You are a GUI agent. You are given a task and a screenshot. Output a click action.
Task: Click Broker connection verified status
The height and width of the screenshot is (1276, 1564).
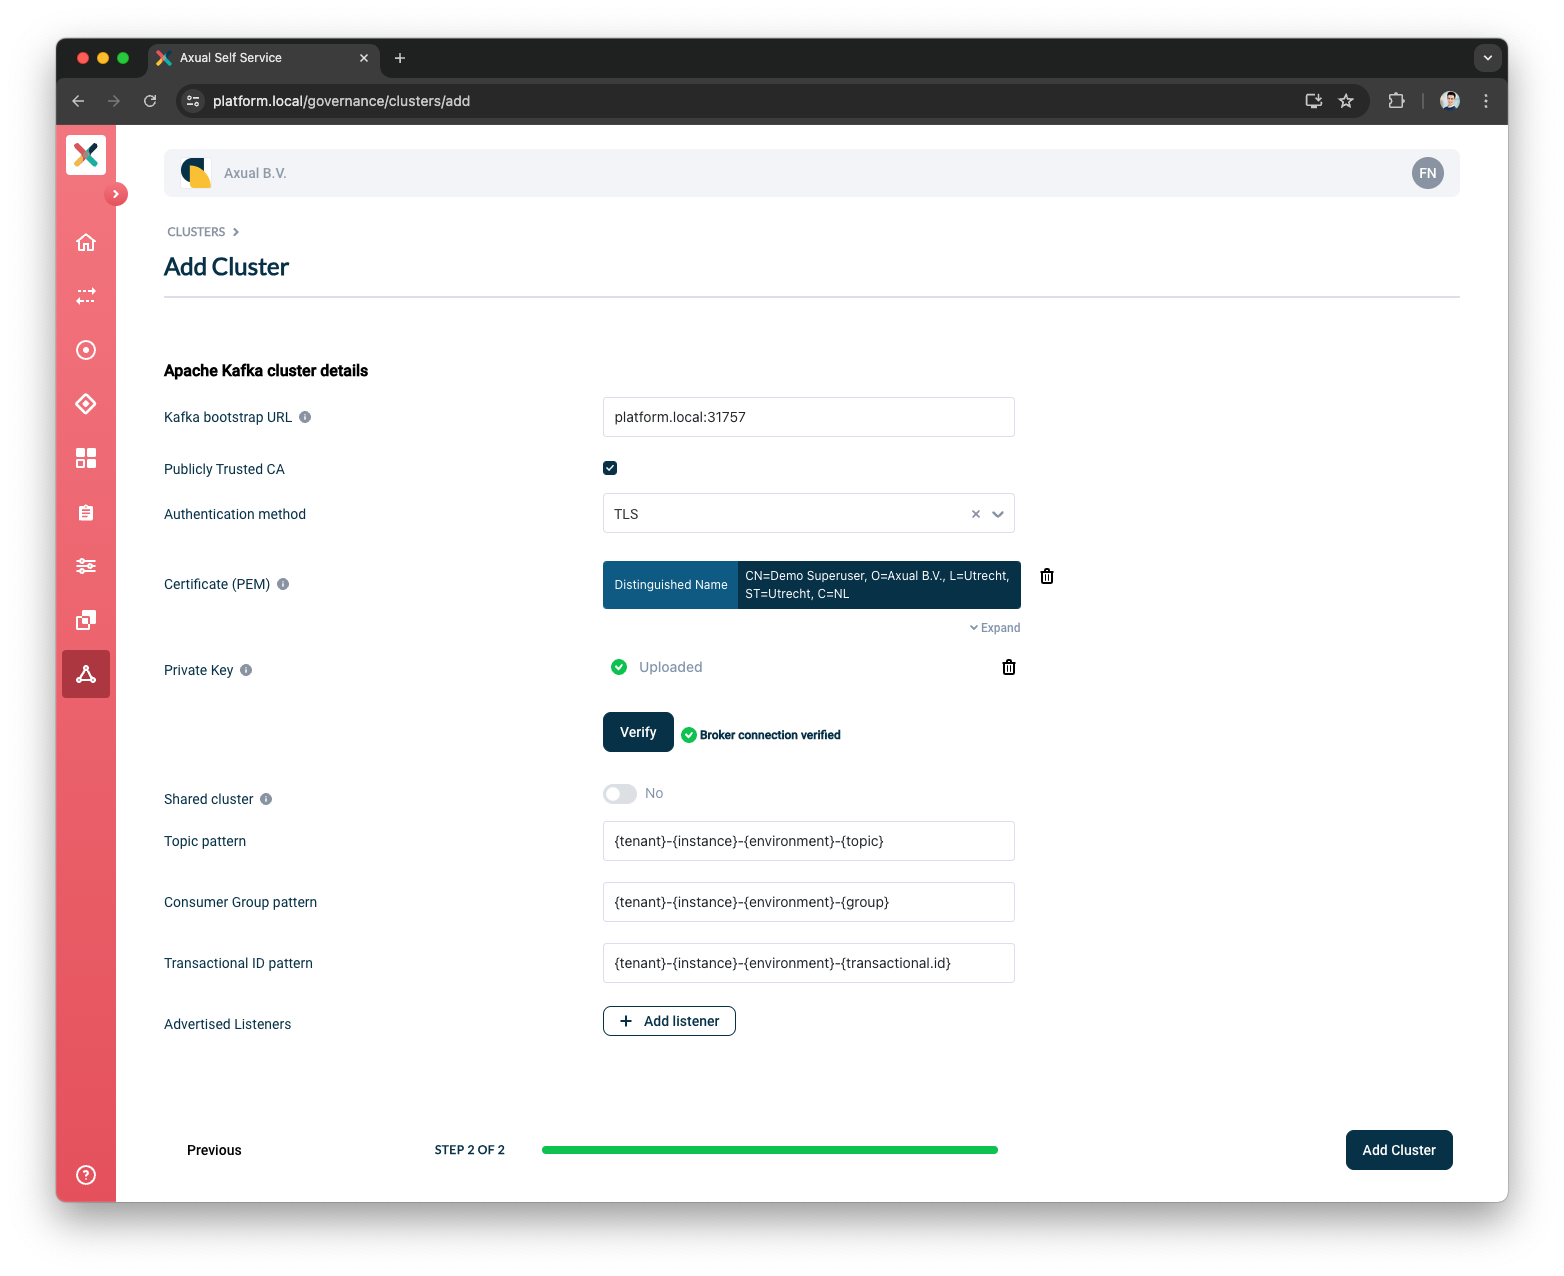tap(761, 735)
